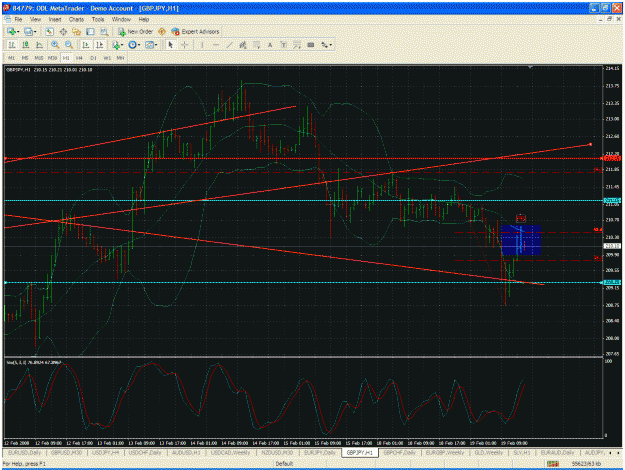Toggle the Data Window crosshair-circle icon

point(63,31)
